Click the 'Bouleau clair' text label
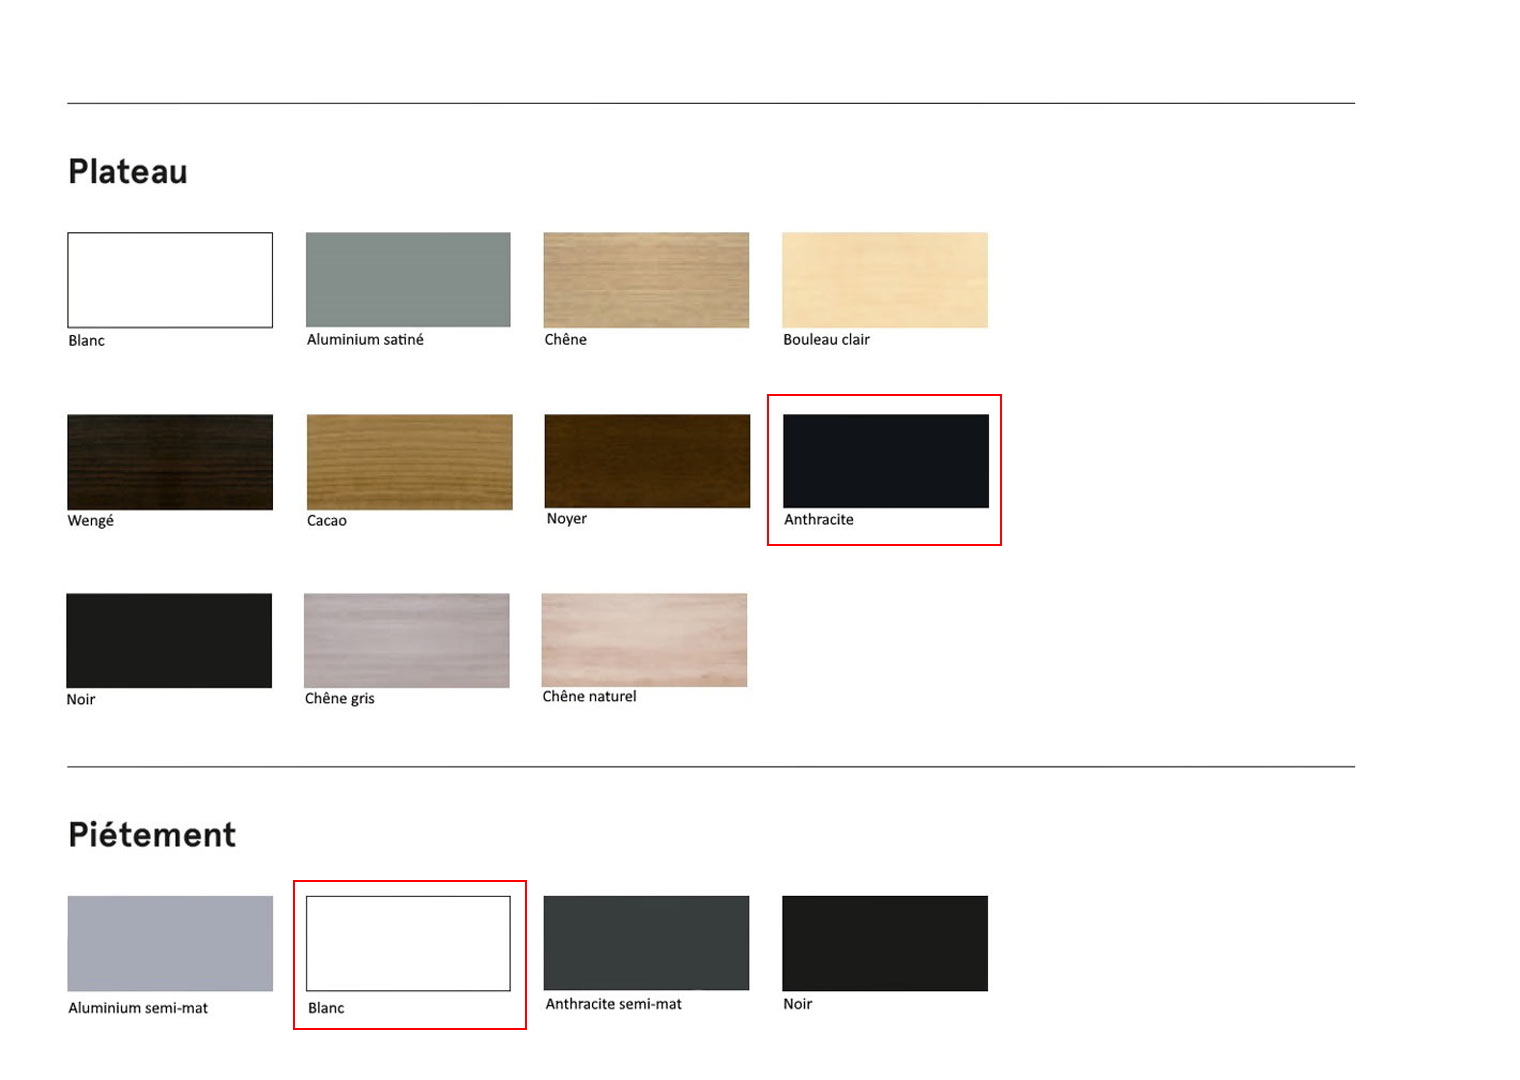The height and width of the screenshot is (1080, 1520). pos(826,340)
